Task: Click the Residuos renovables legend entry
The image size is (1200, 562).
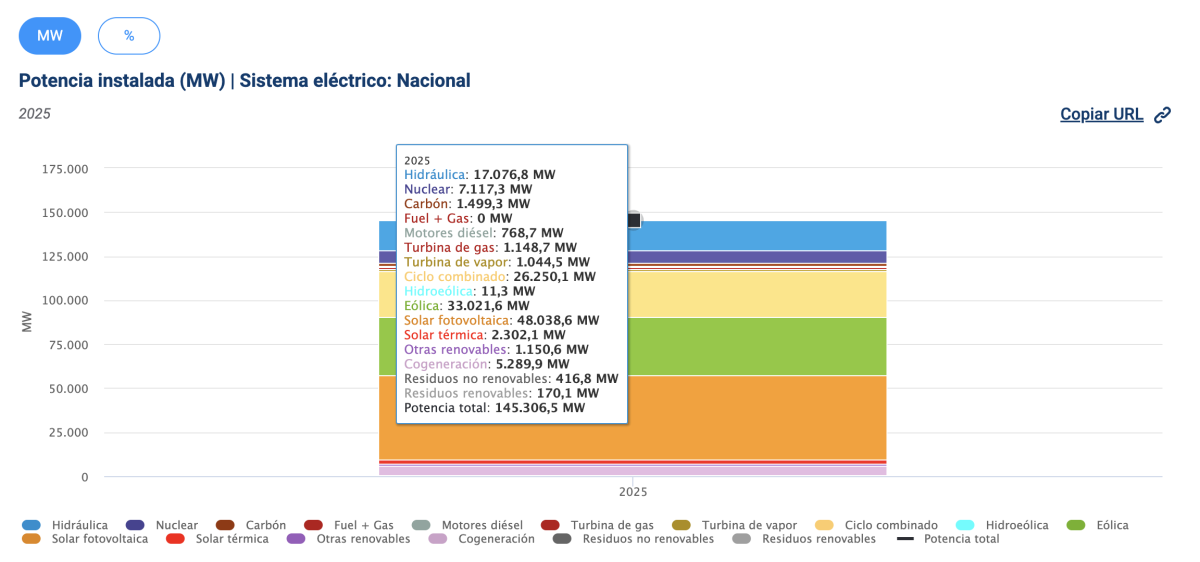Action: pyautogui.click(x=806, y=539)
